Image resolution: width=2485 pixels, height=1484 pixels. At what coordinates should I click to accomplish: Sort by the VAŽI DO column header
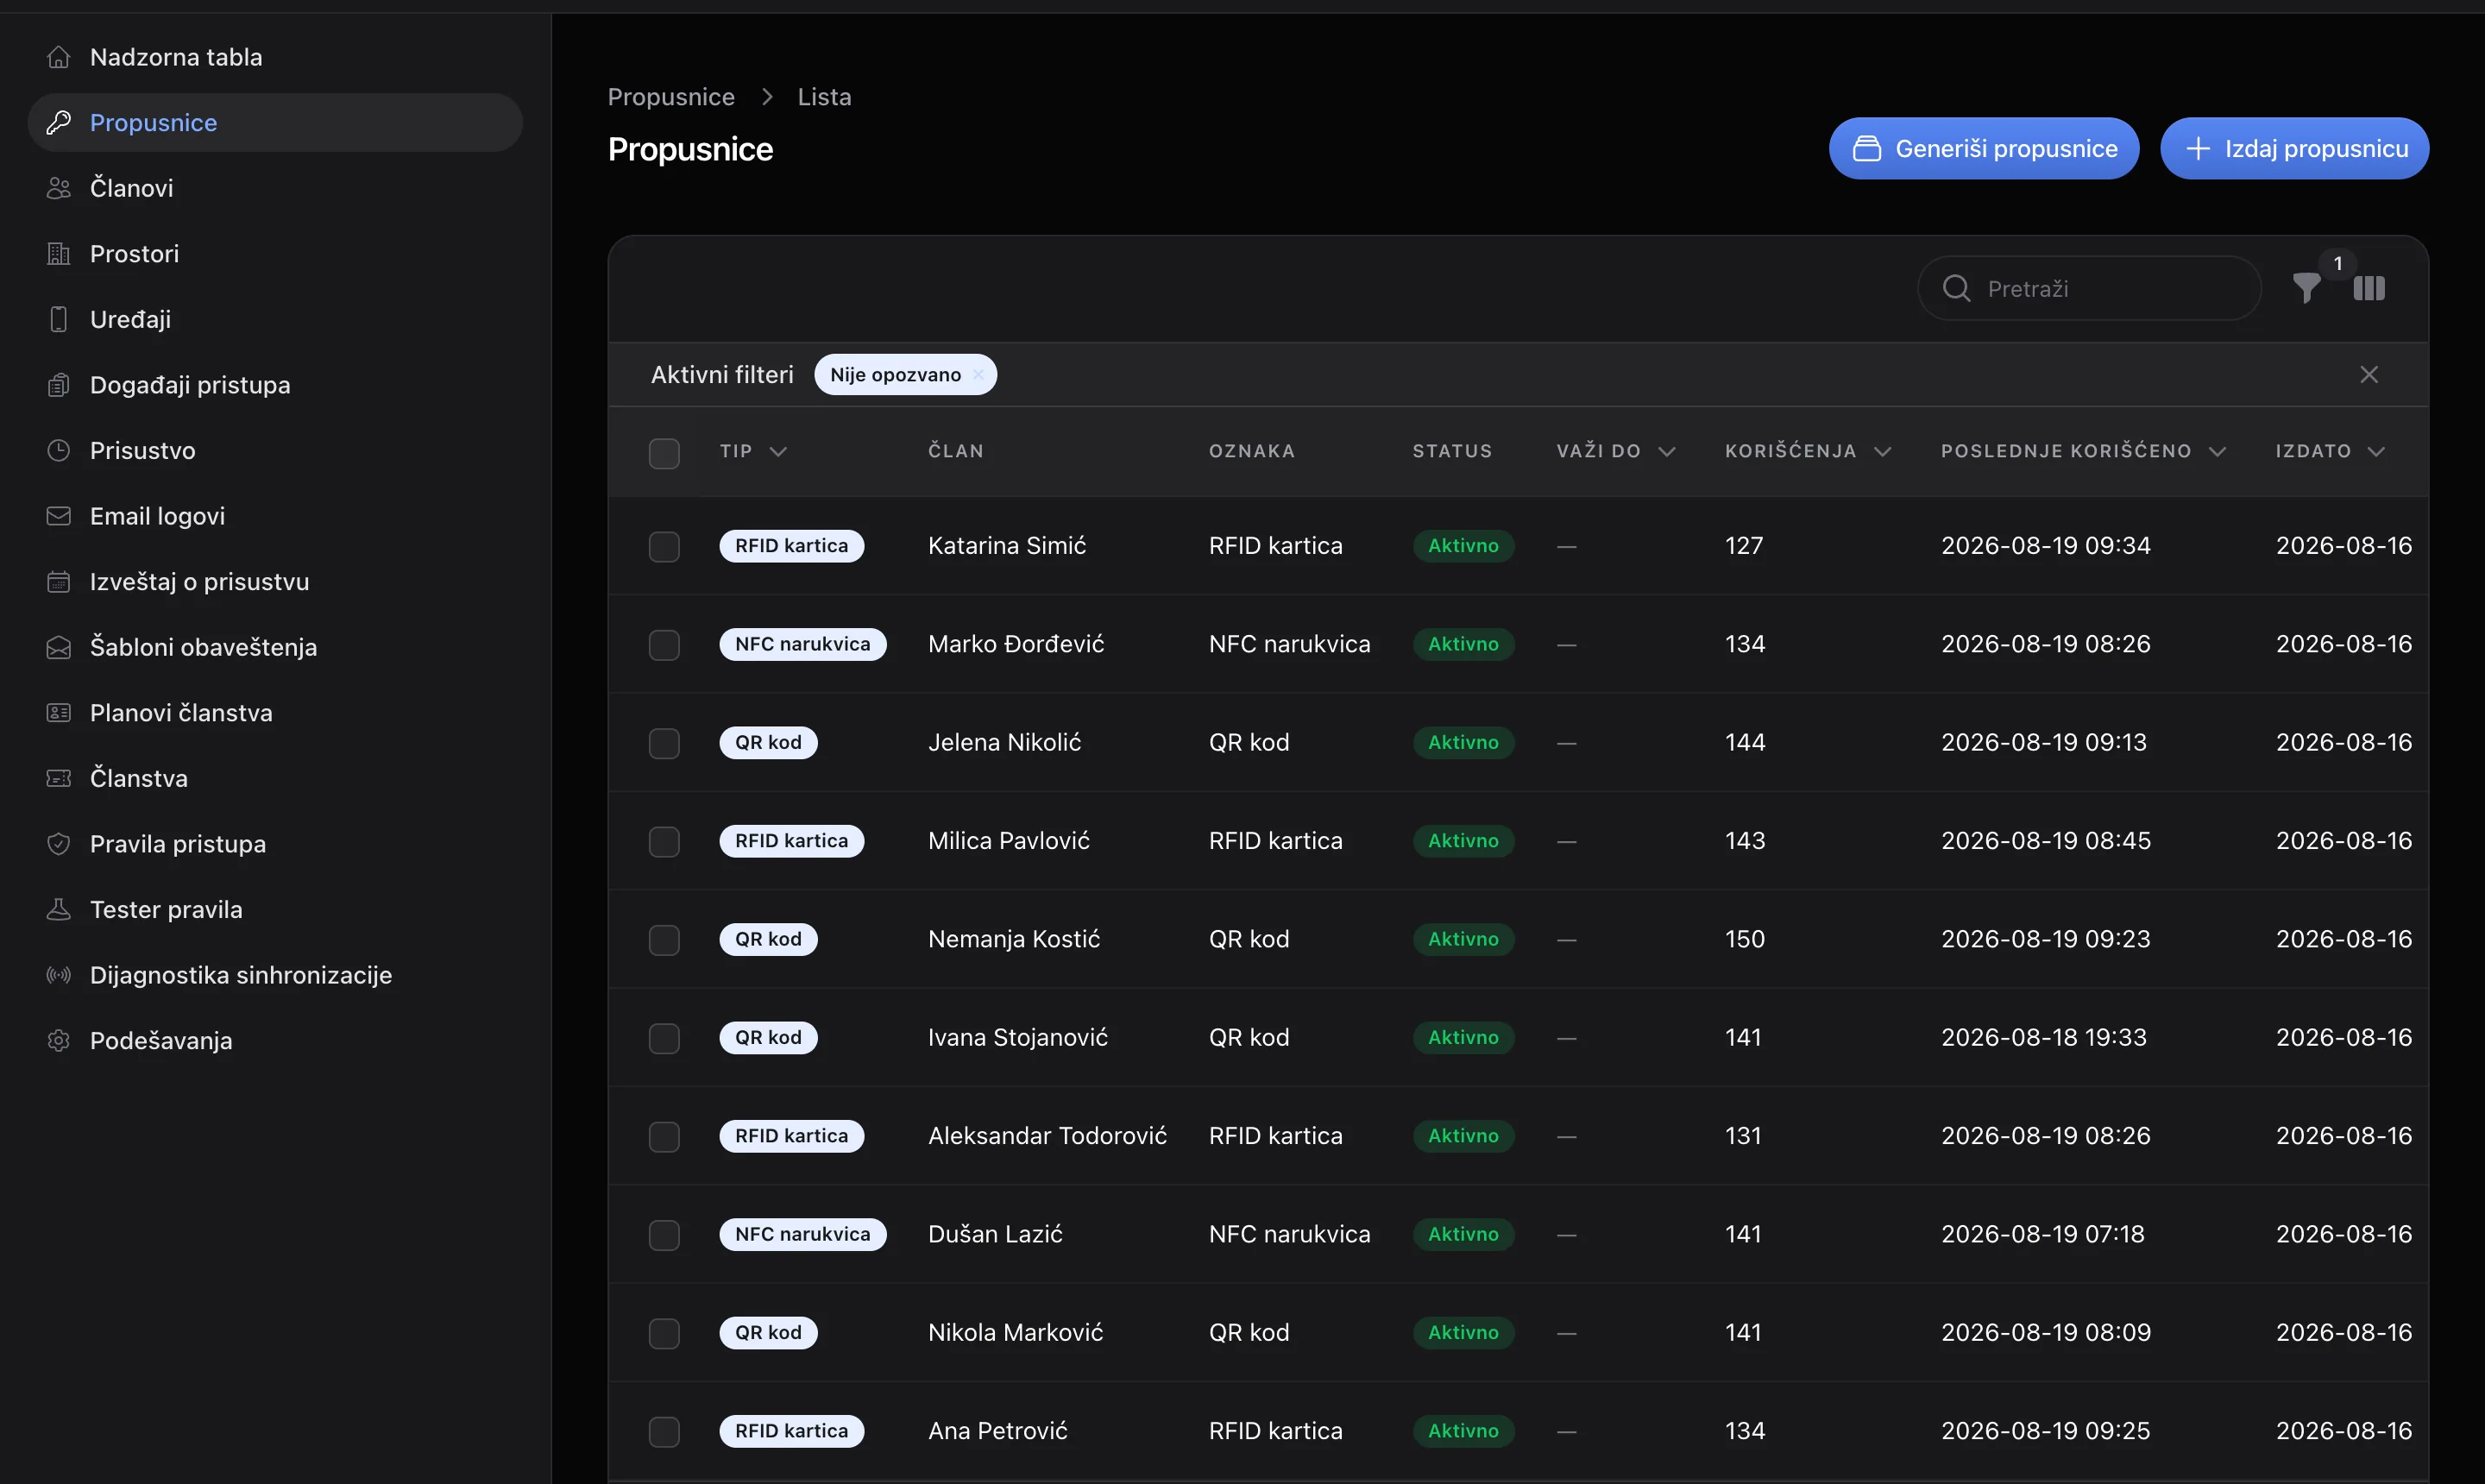pos(1615,451)
